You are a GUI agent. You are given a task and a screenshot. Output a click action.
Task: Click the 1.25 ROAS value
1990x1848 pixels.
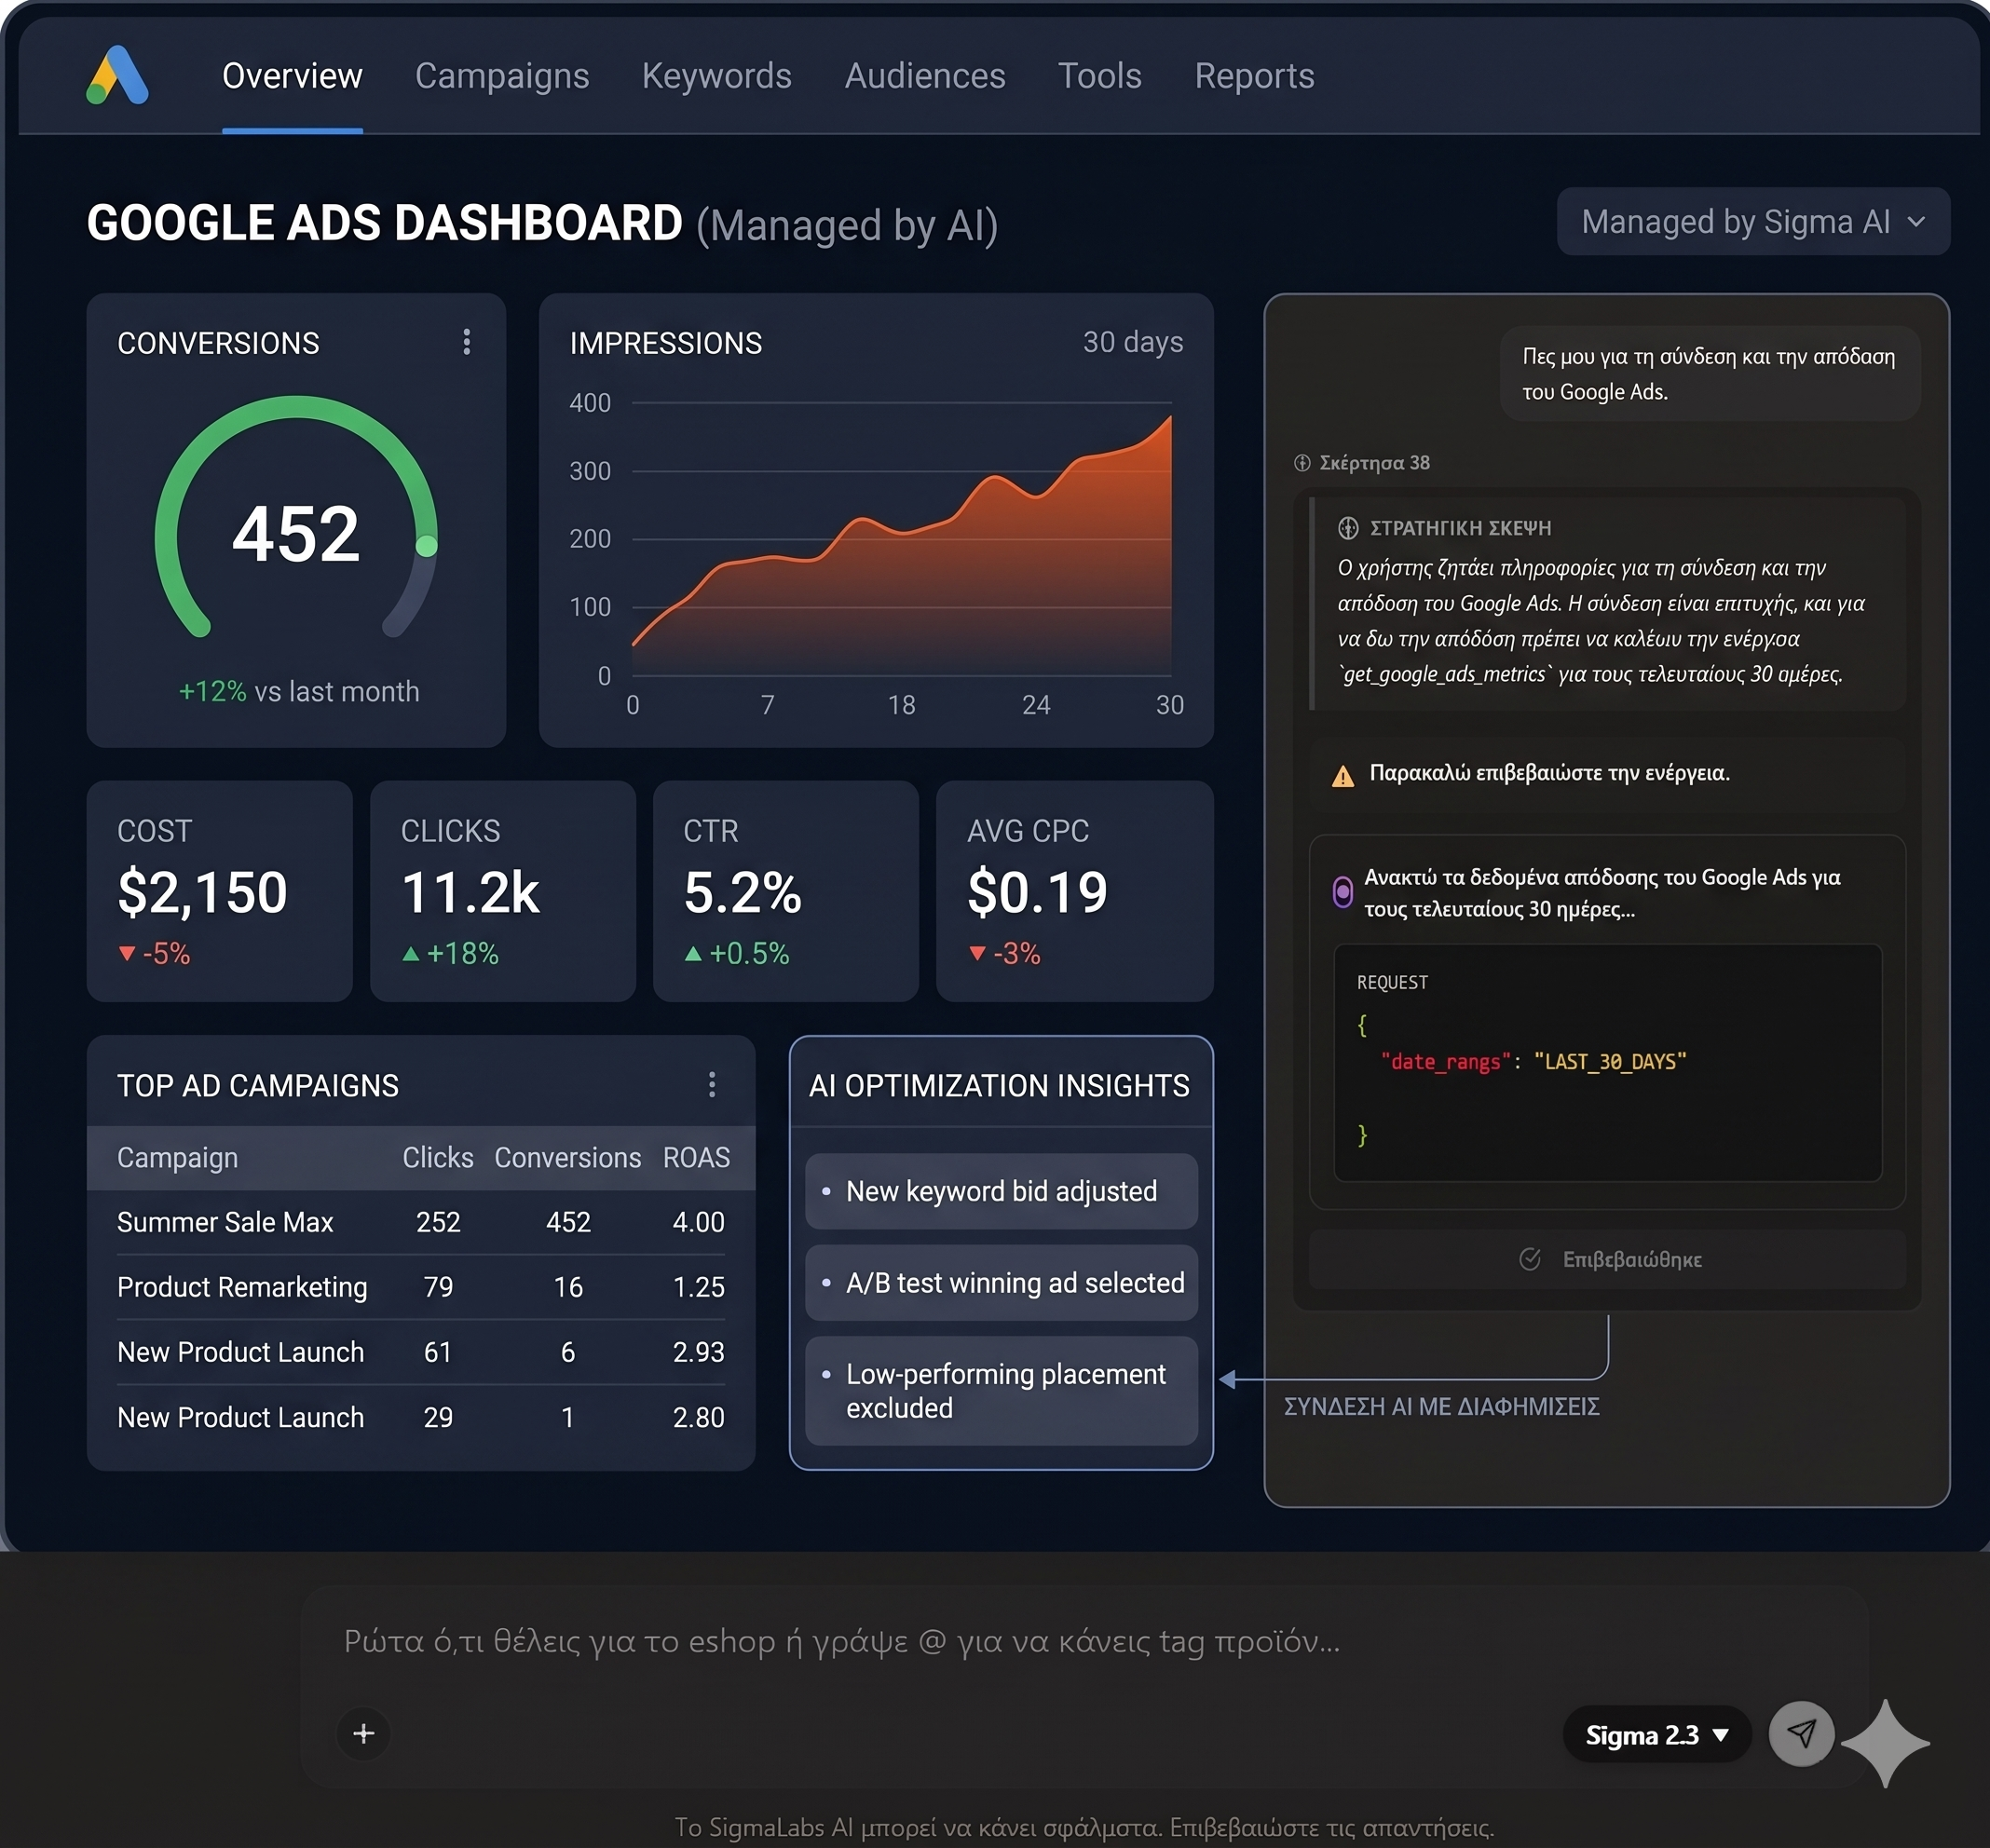[x=698, y=1287]
